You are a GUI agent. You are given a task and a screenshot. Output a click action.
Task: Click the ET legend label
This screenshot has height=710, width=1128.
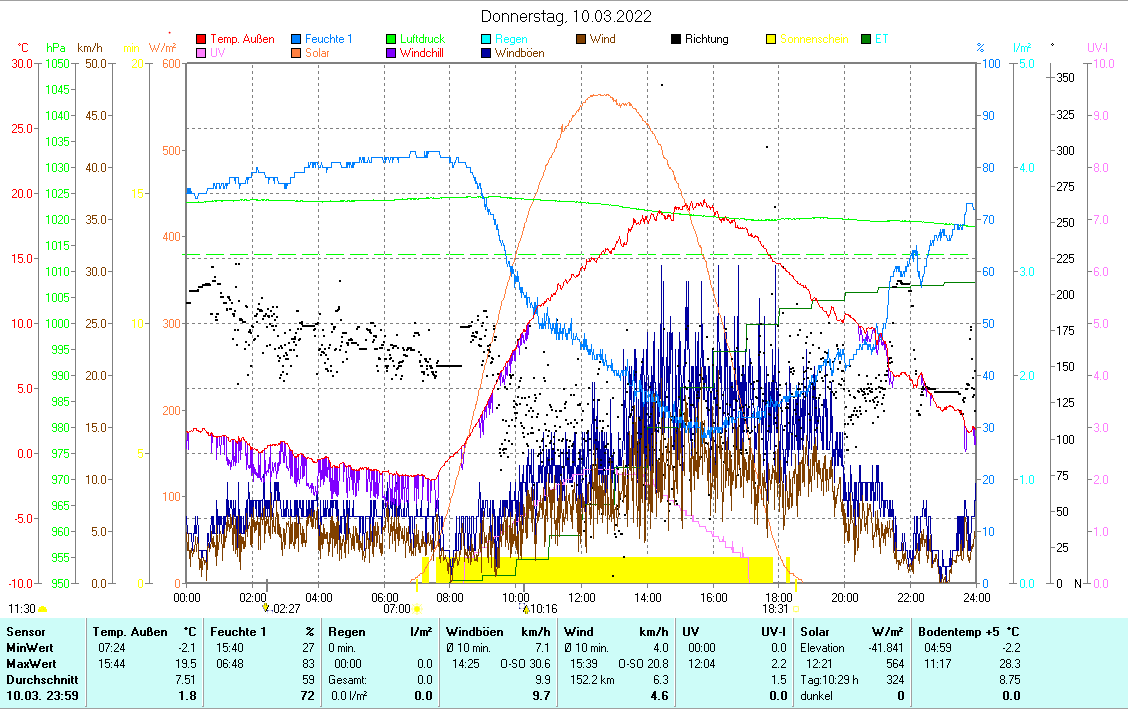pyautogui.click(x=881, y=39)
